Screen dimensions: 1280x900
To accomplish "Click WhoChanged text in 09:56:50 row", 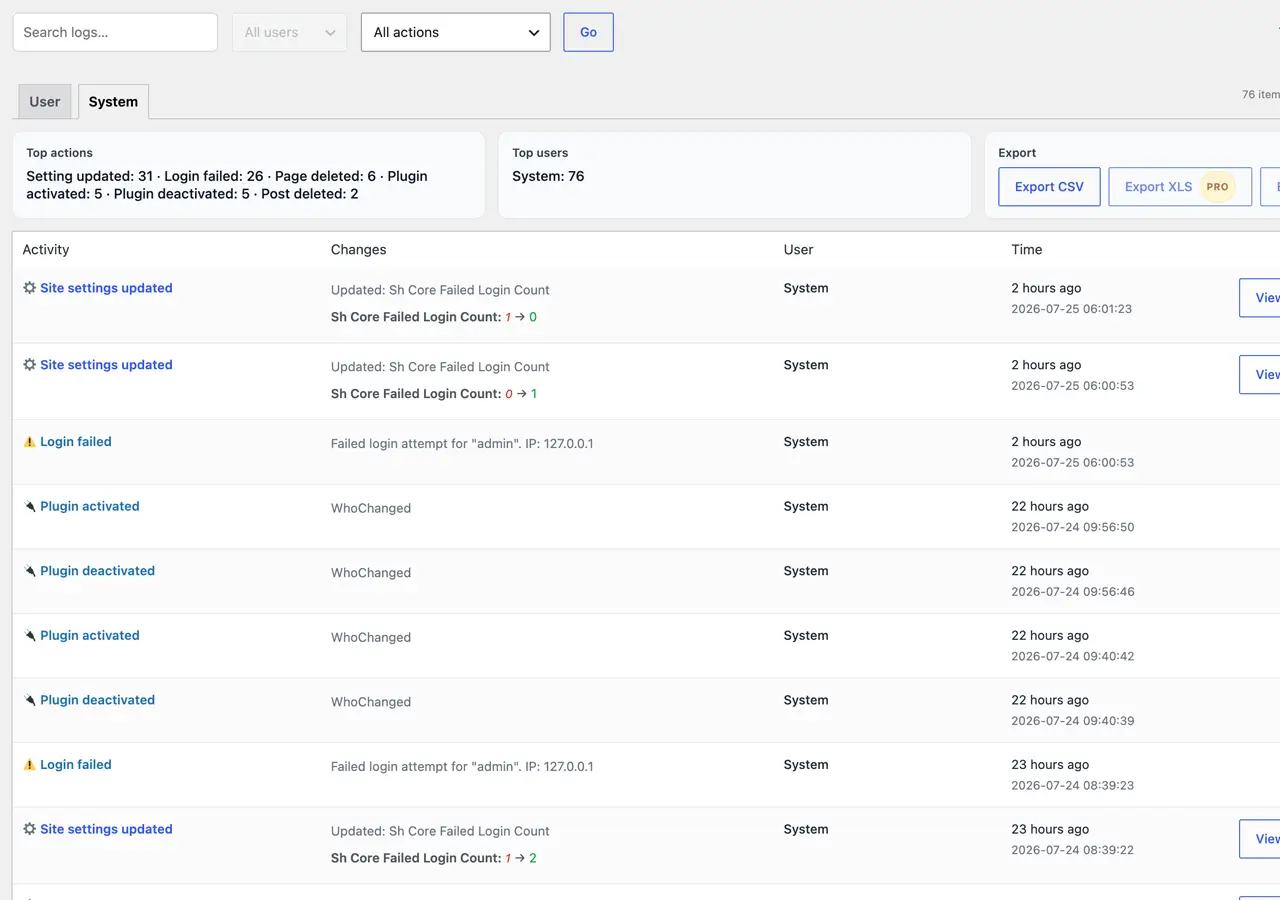I will (x=371, y=508).
